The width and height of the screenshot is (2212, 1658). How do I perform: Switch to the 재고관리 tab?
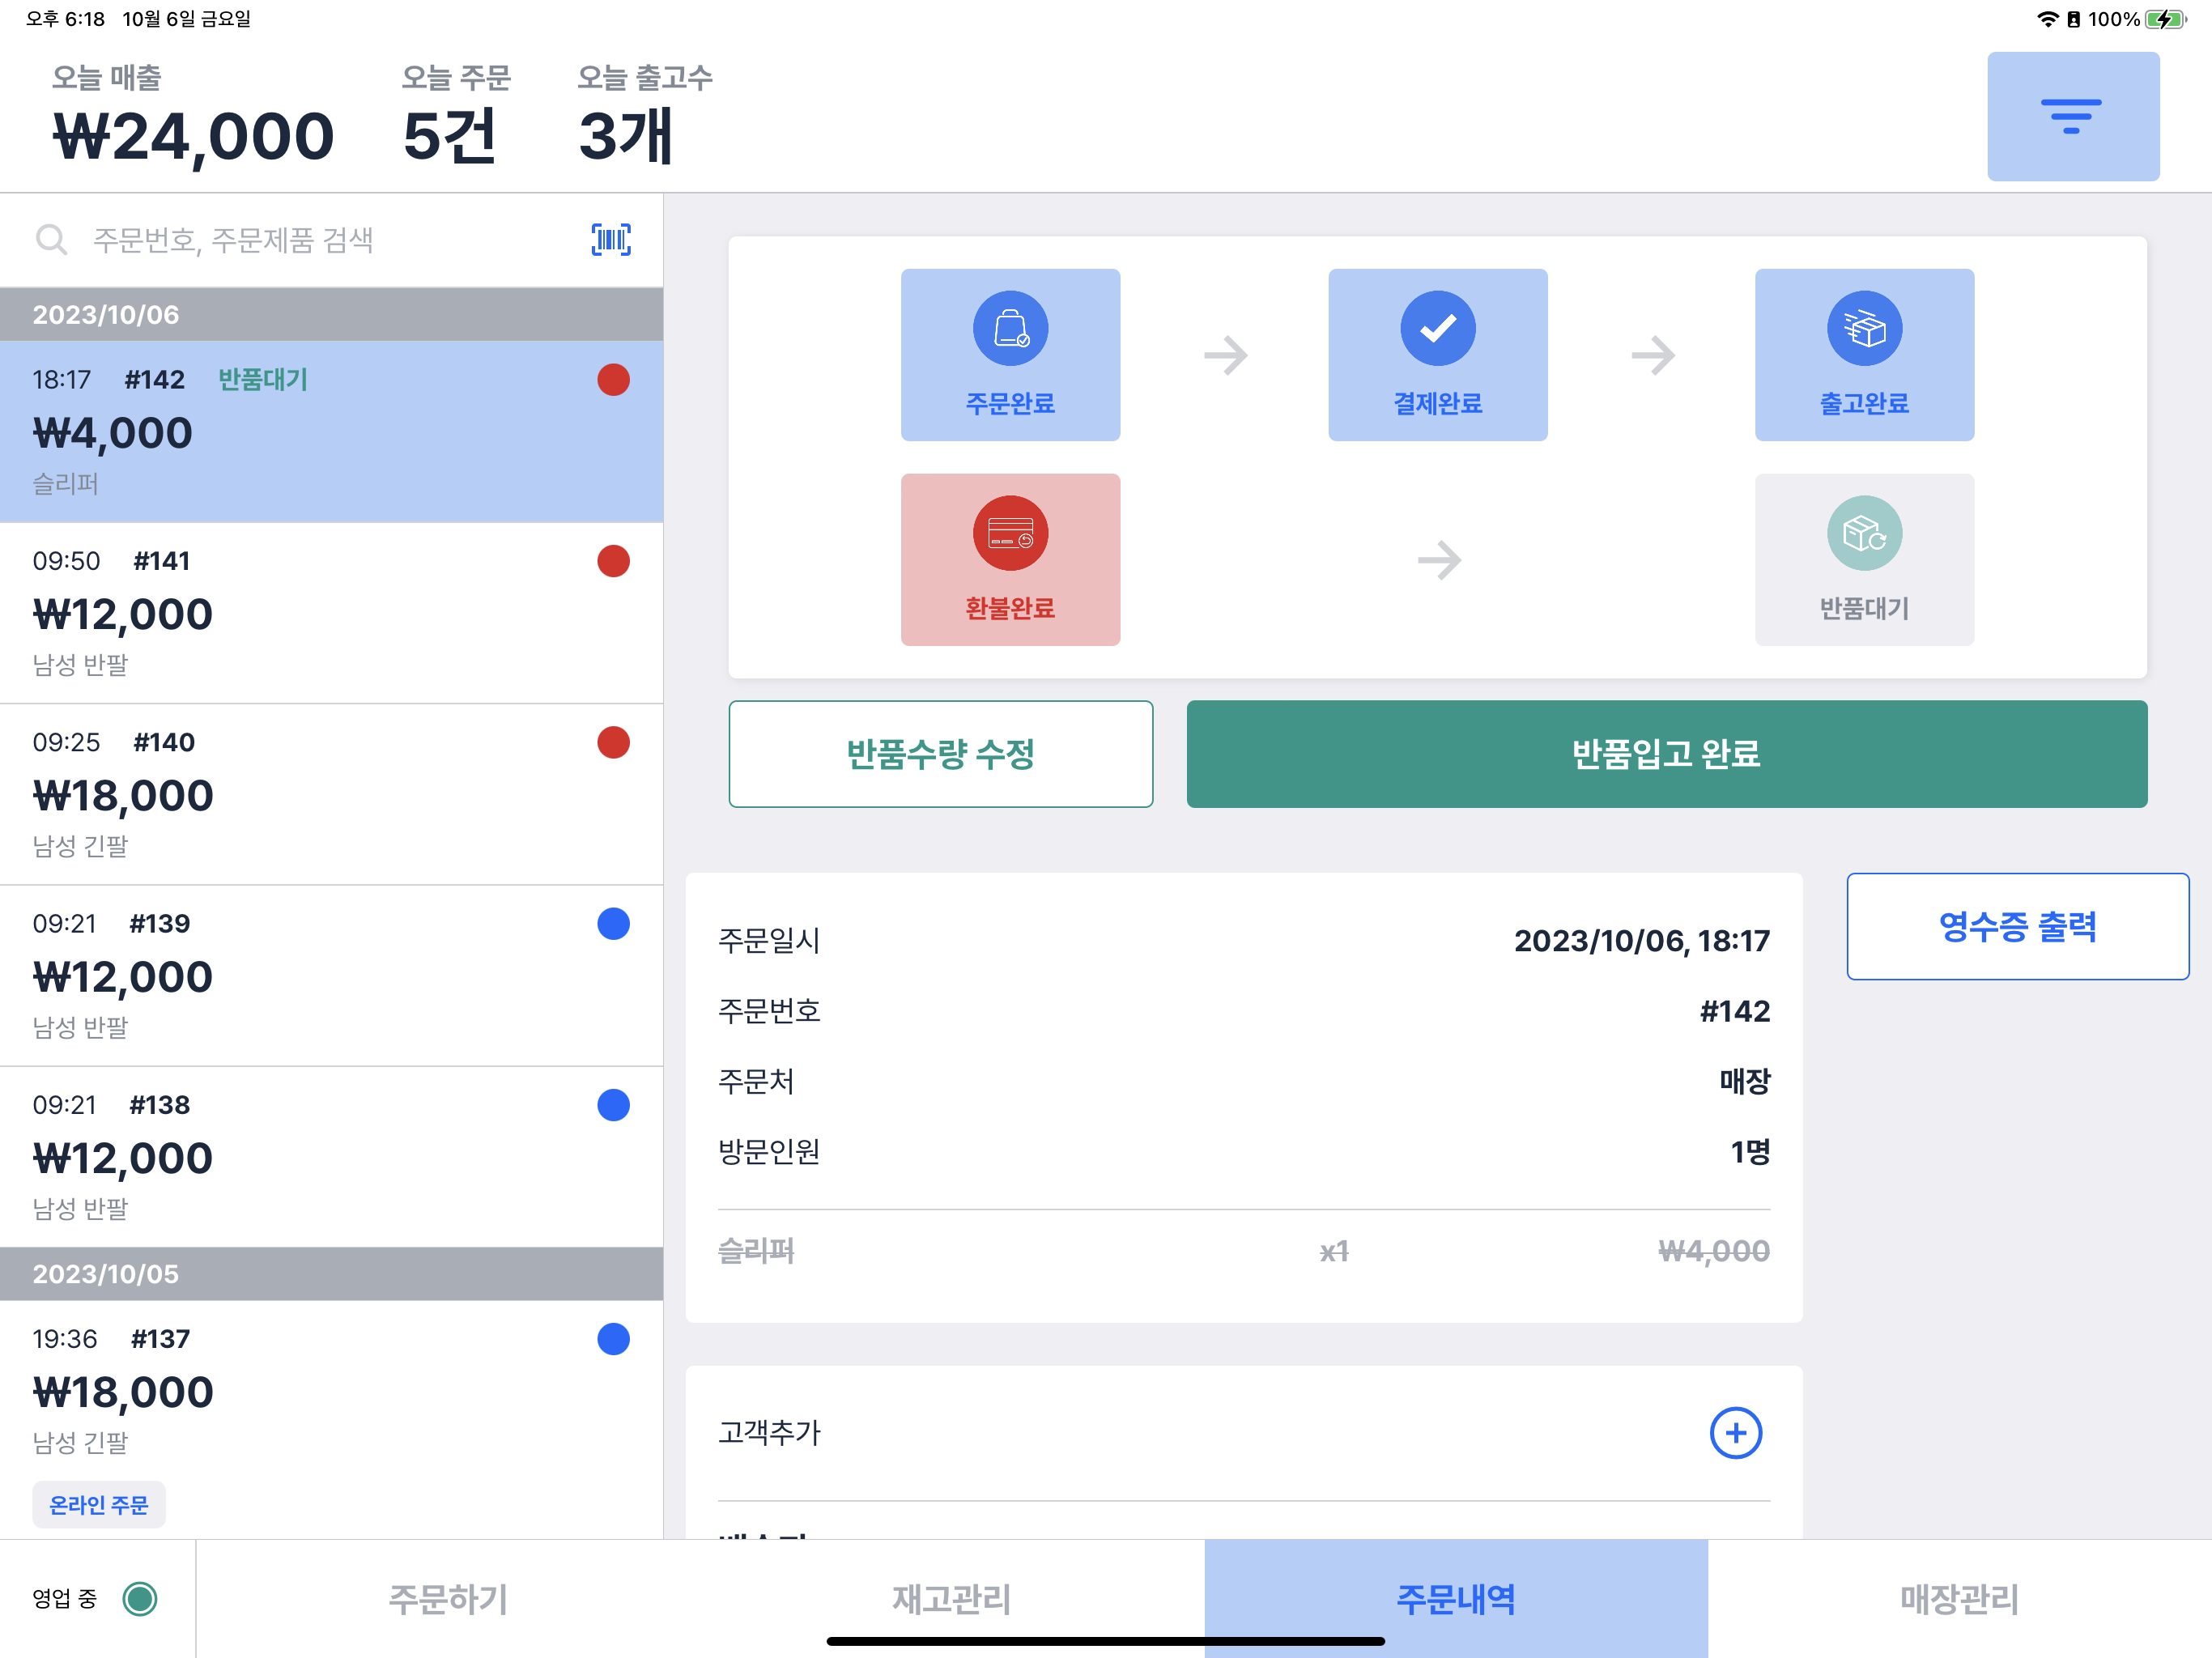pos(951,1598)
